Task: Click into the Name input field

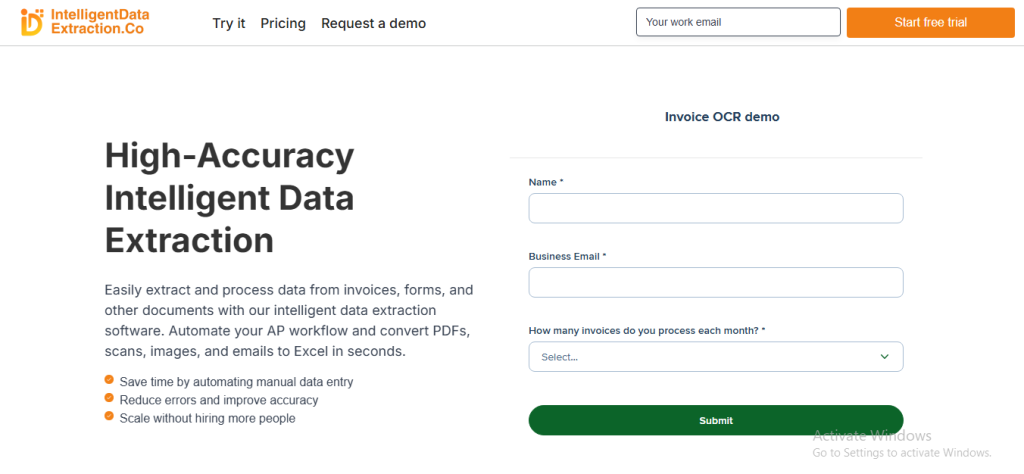Action: pyautogui.click(x=716, y=208)
